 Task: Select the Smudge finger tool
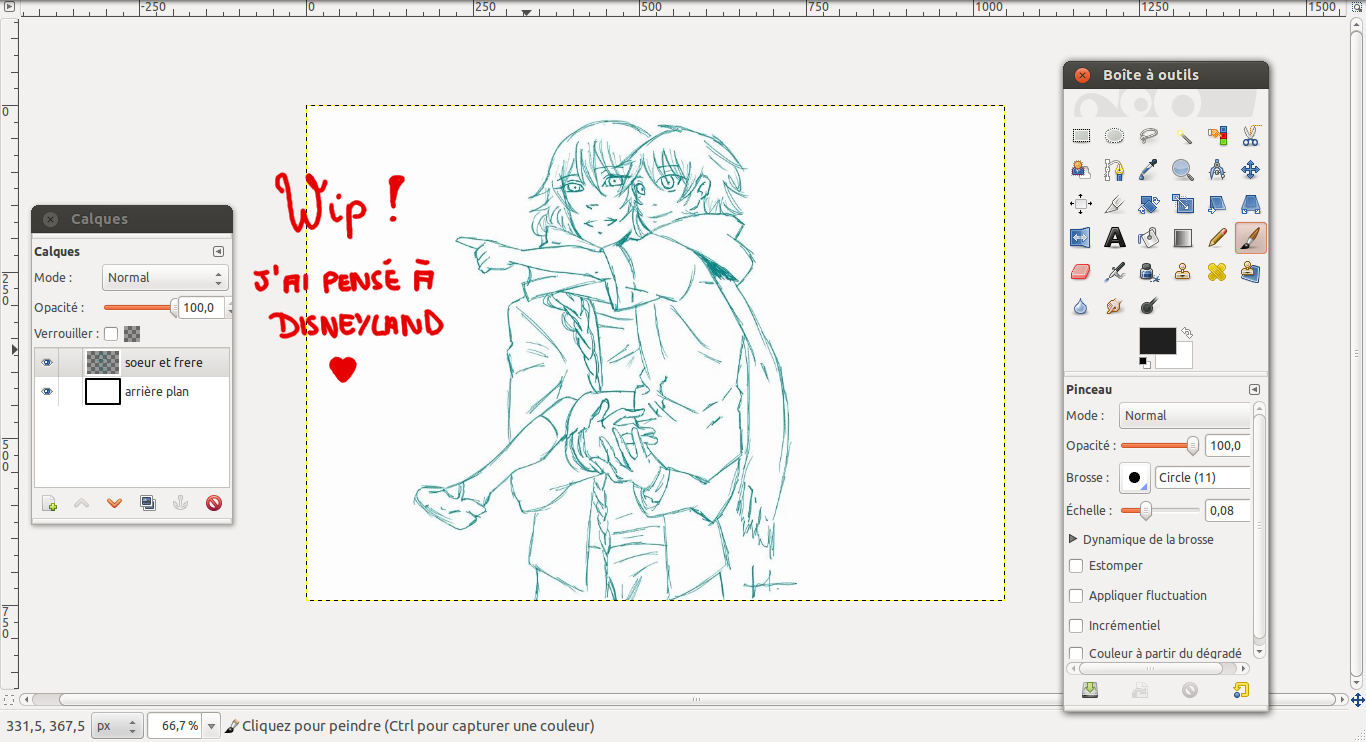(1115, 306)
